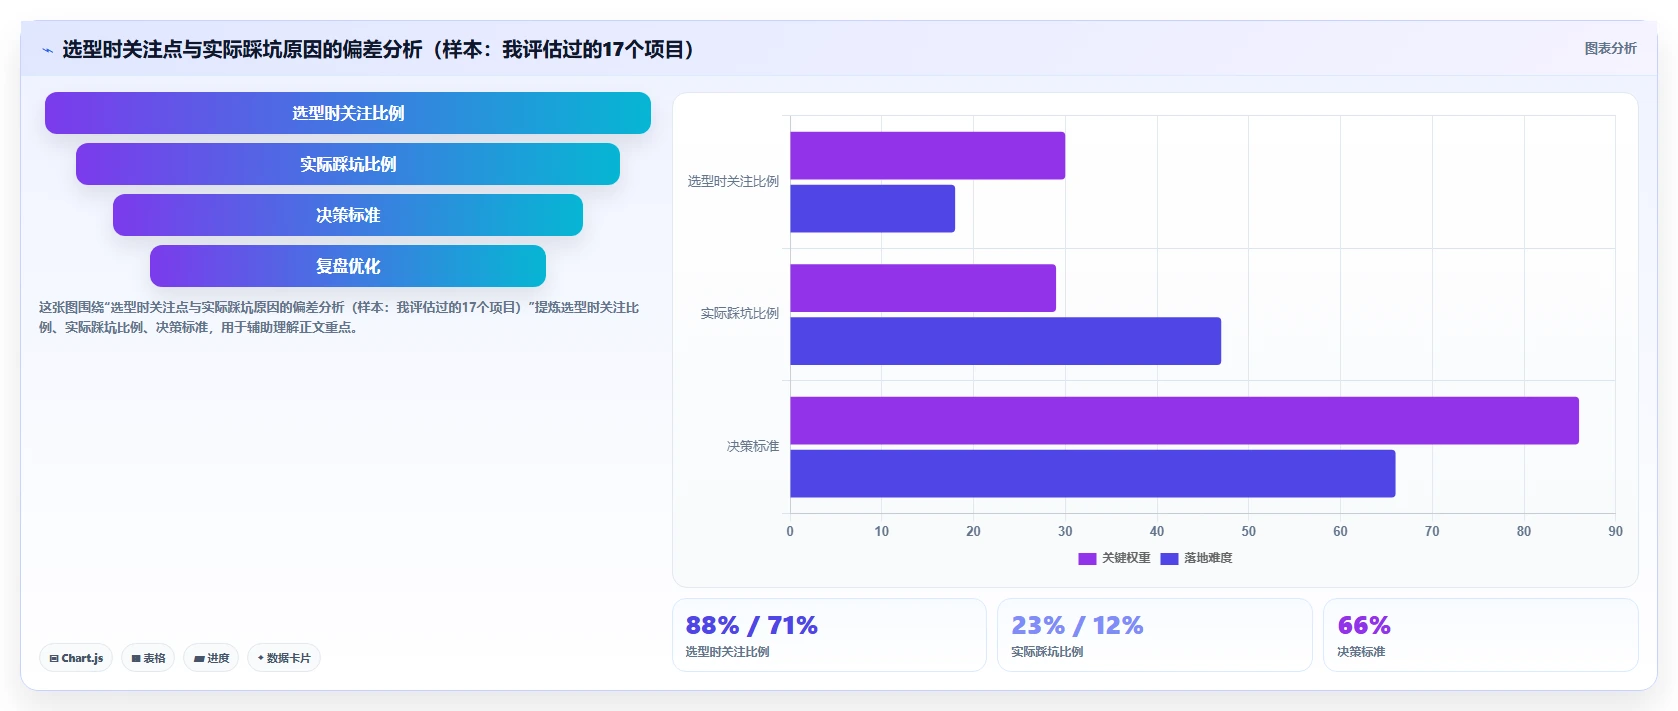Select the 复盘优化 funnel bar

point(348,266)
